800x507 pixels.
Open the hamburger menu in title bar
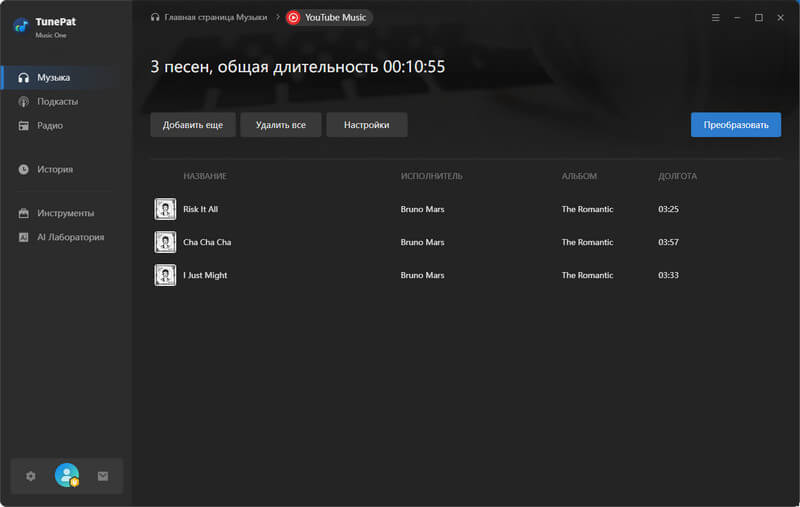pos(716,18)
